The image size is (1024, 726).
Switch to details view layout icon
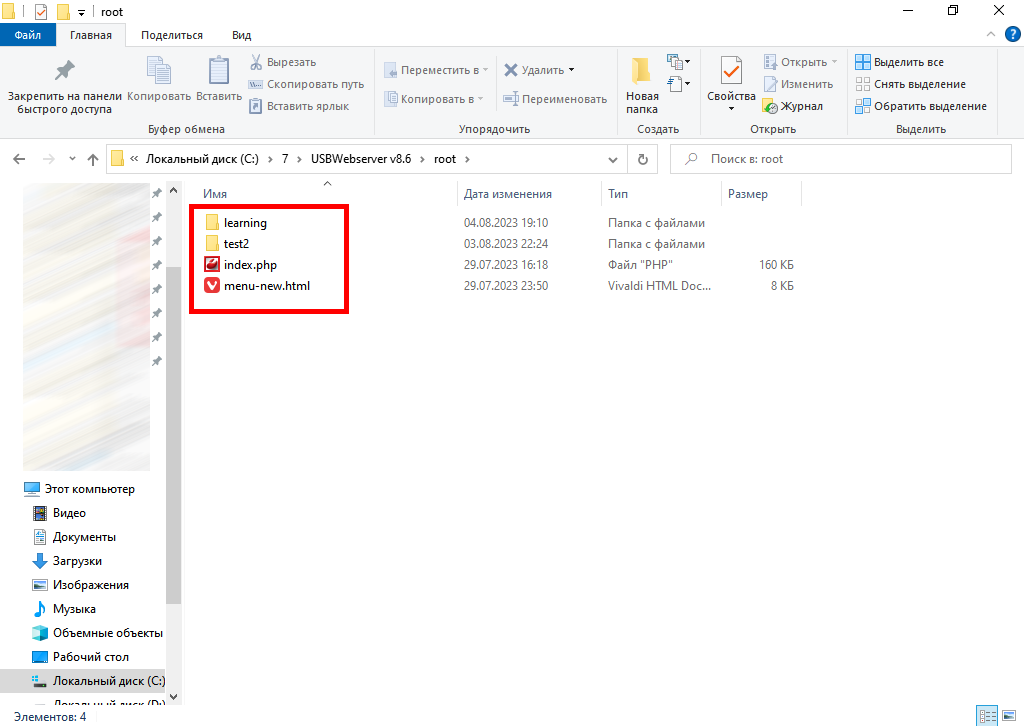(x=987, y=716)
